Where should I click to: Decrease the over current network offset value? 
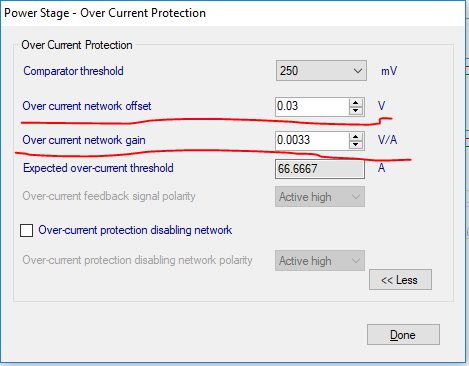(x=356, y=111)
